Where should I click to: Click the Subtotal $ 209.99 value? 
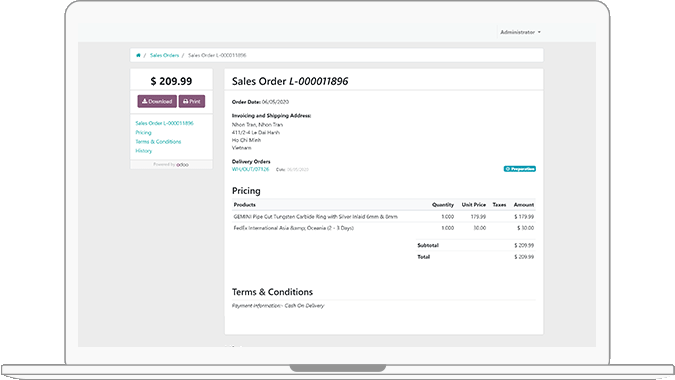[x=524, y=245]
